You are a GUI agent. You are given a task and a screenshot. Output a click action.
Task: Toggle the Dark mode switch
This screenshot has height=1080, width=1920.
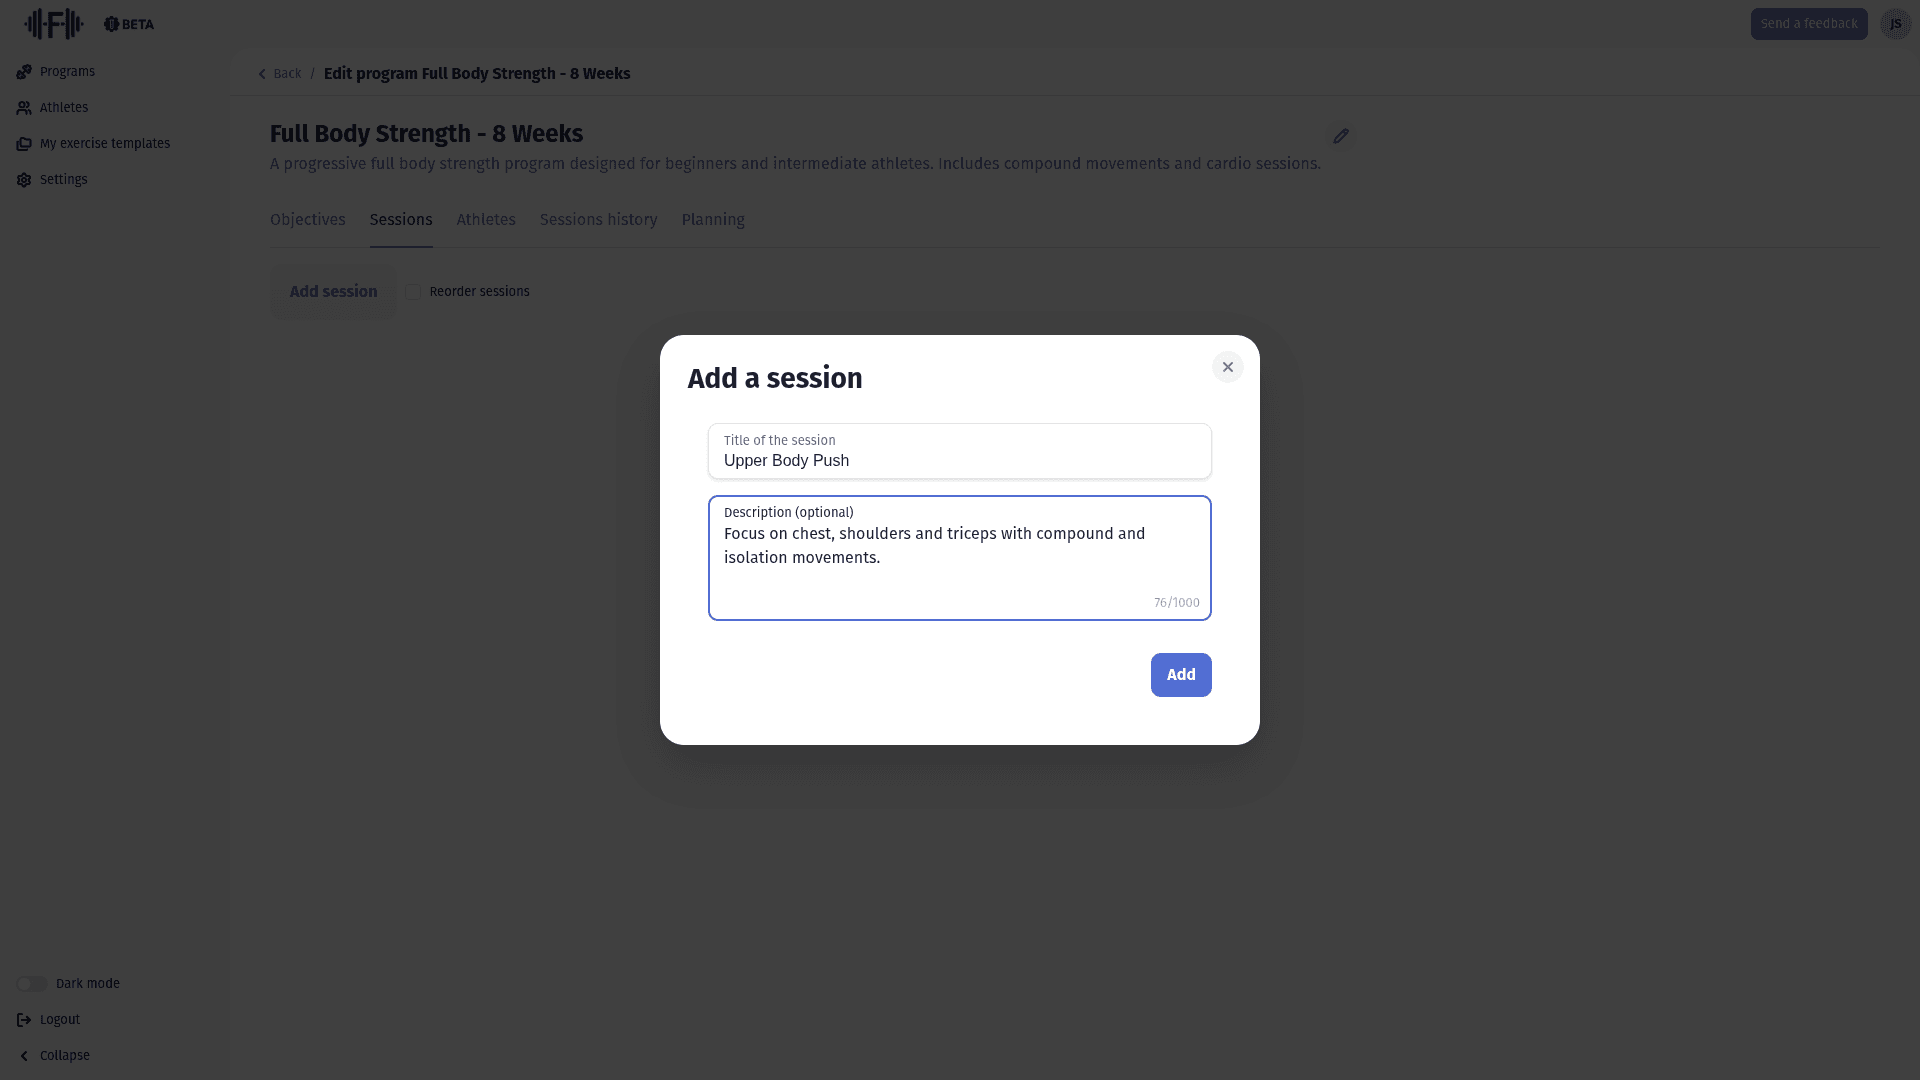coord(32,984)
